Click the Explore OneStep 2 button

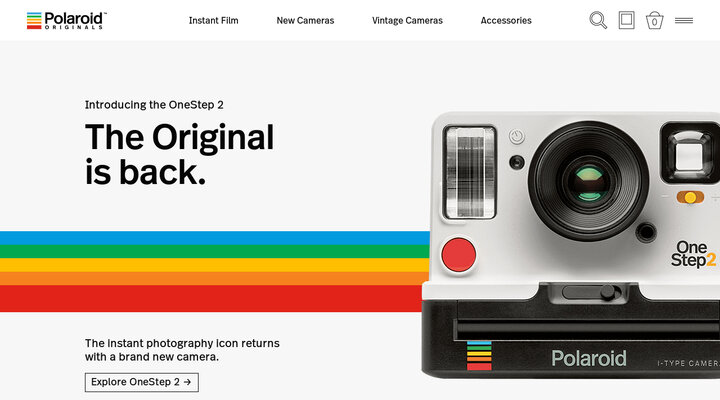[x=141, y=382]
